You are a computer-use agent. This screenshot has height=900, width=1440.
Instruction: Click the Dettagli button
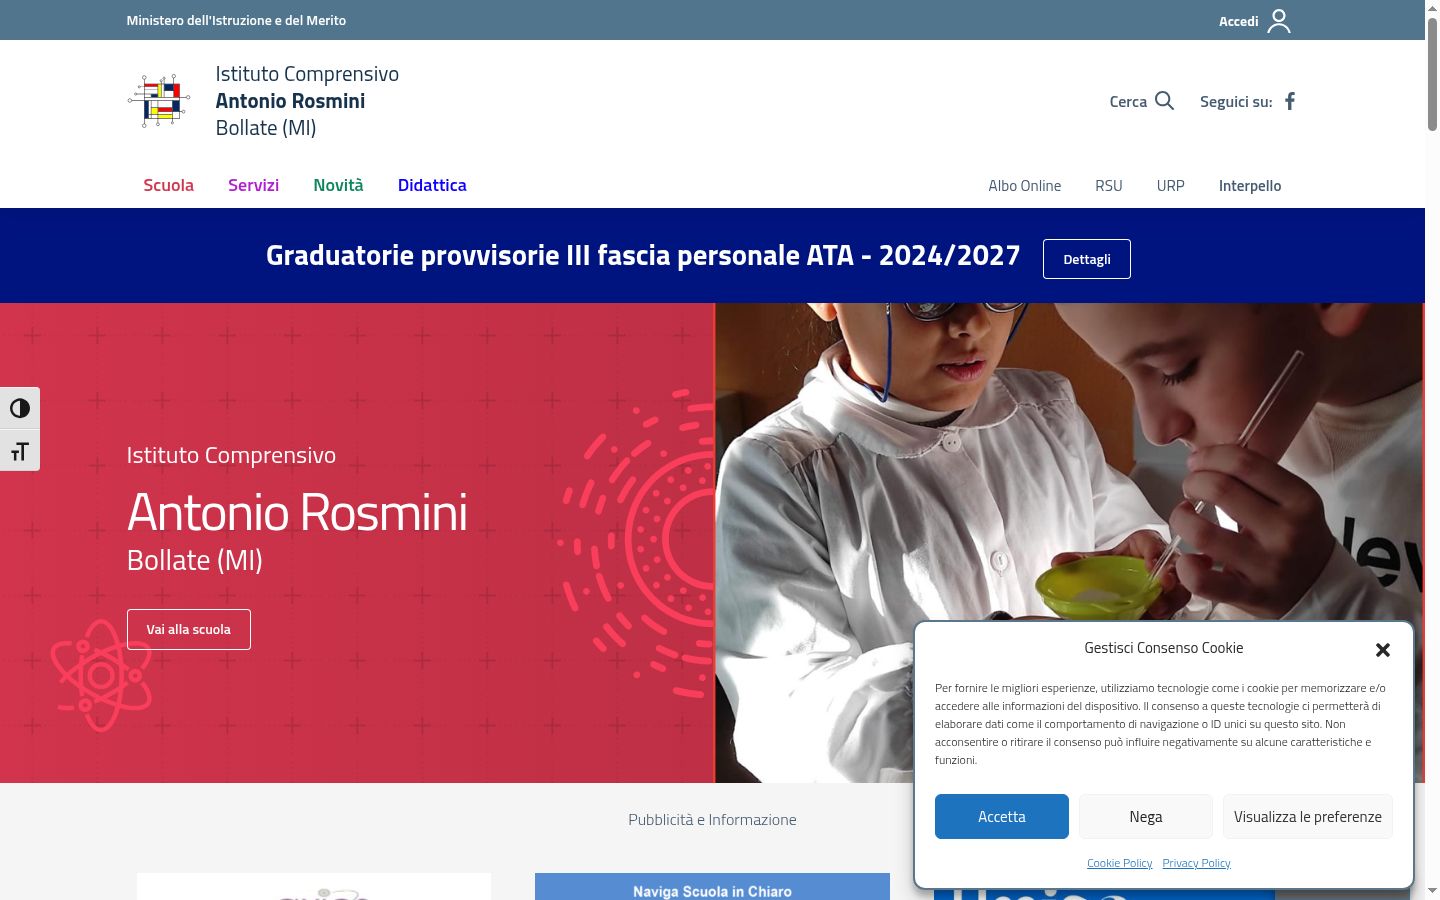(1087, 259)
